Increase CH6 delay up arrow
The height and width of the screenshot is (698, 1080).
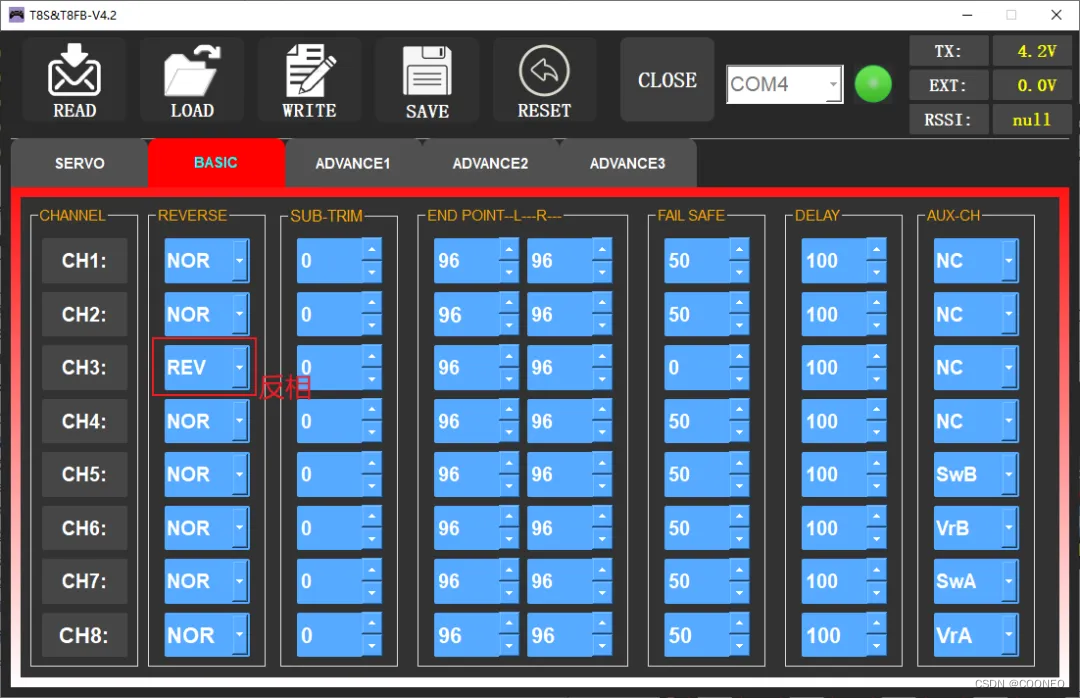click(x=876, y=517)
